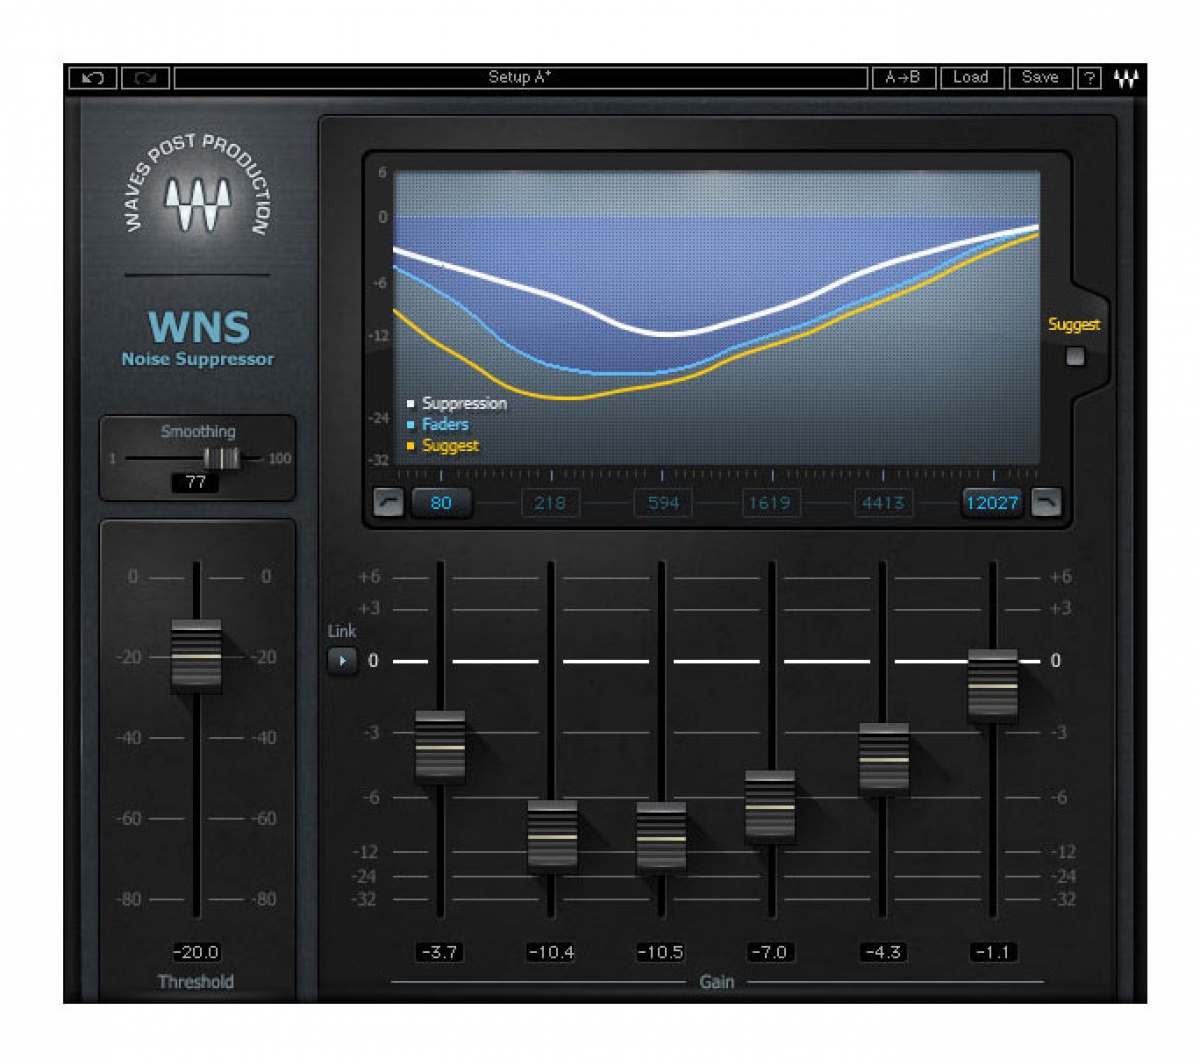Screen dimensions: 1200x1060
Task: Select the gain value field -7.0
Action: pyautogui.click(x=770, y=952)
